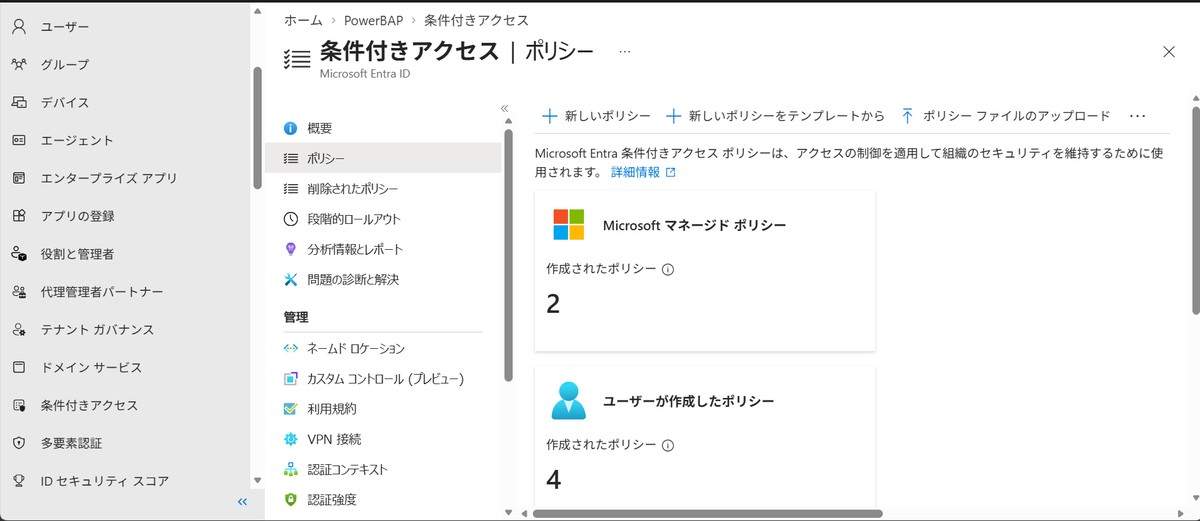Click the 多要素認証 shield icon
1200x521 pixels.
18,443
